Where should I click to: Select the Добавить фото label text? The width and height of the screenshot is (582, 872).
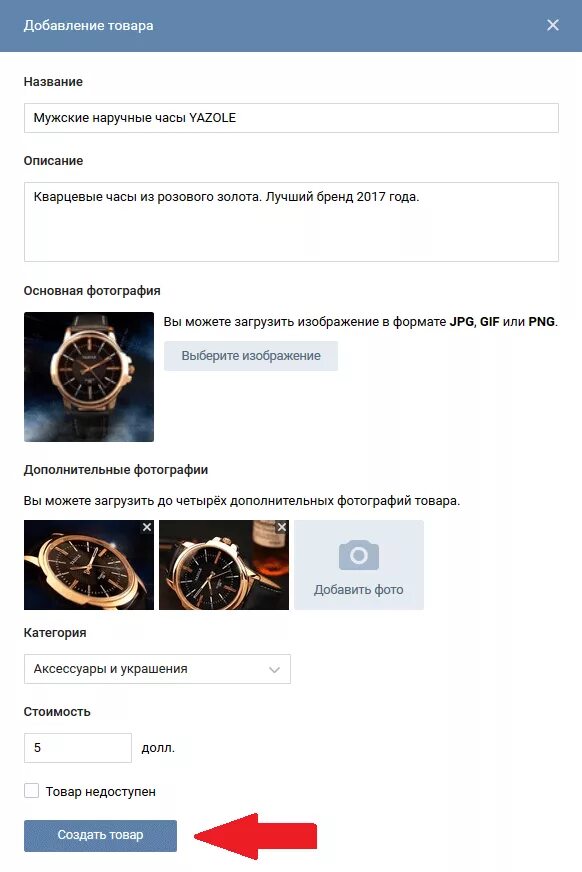tap(359, 589)
